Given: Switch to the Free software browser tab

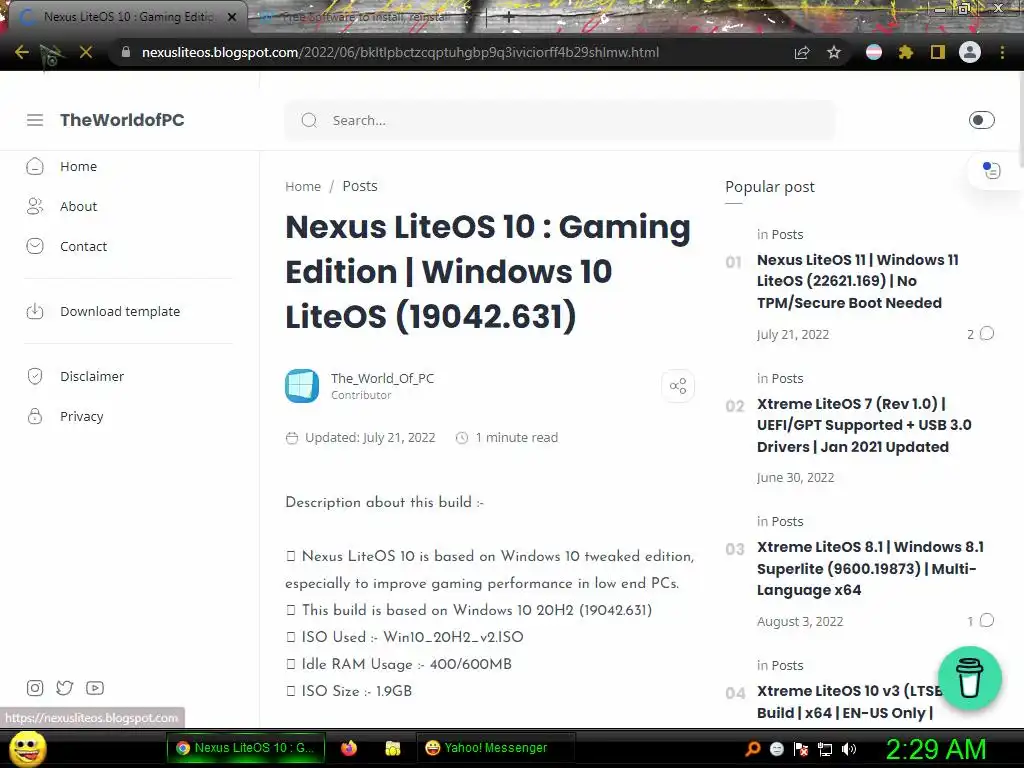Looking at the screenshot, I should pos(366,17).
